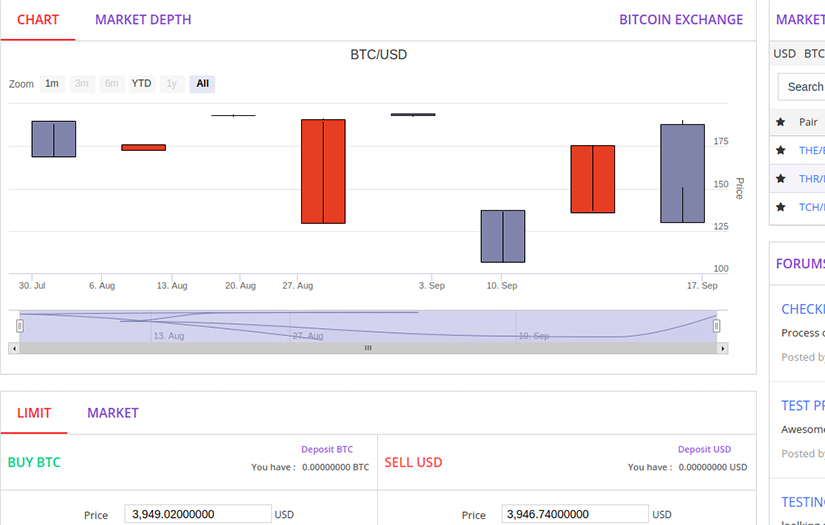Open the THR/ pair link
Viewport: 825px width, 525px height.
(812, 179)
